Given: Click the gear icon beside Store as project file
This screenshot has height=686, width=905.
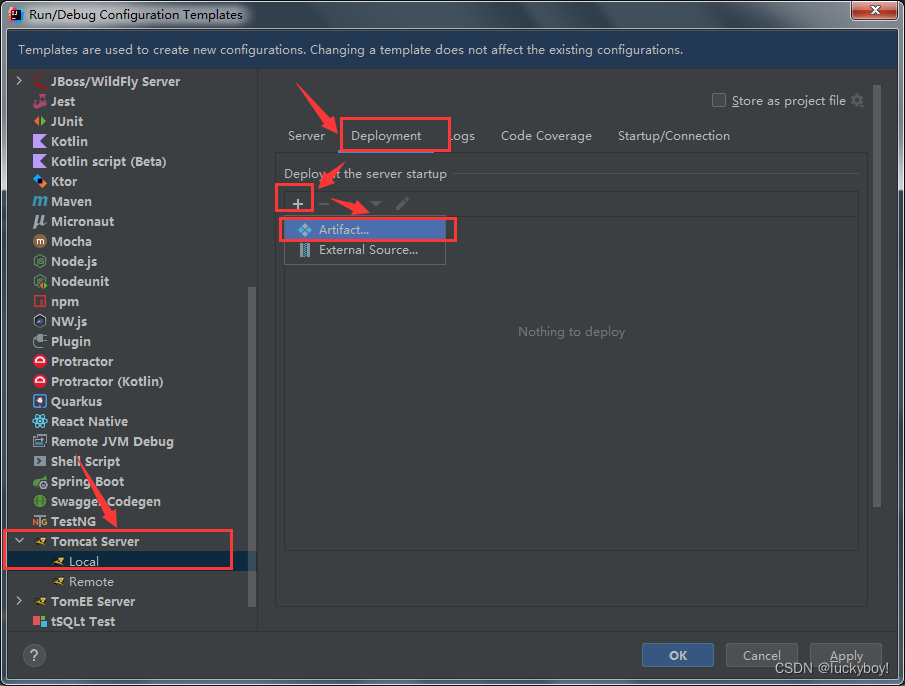Looking at the screenshot, I should (858, 100).
